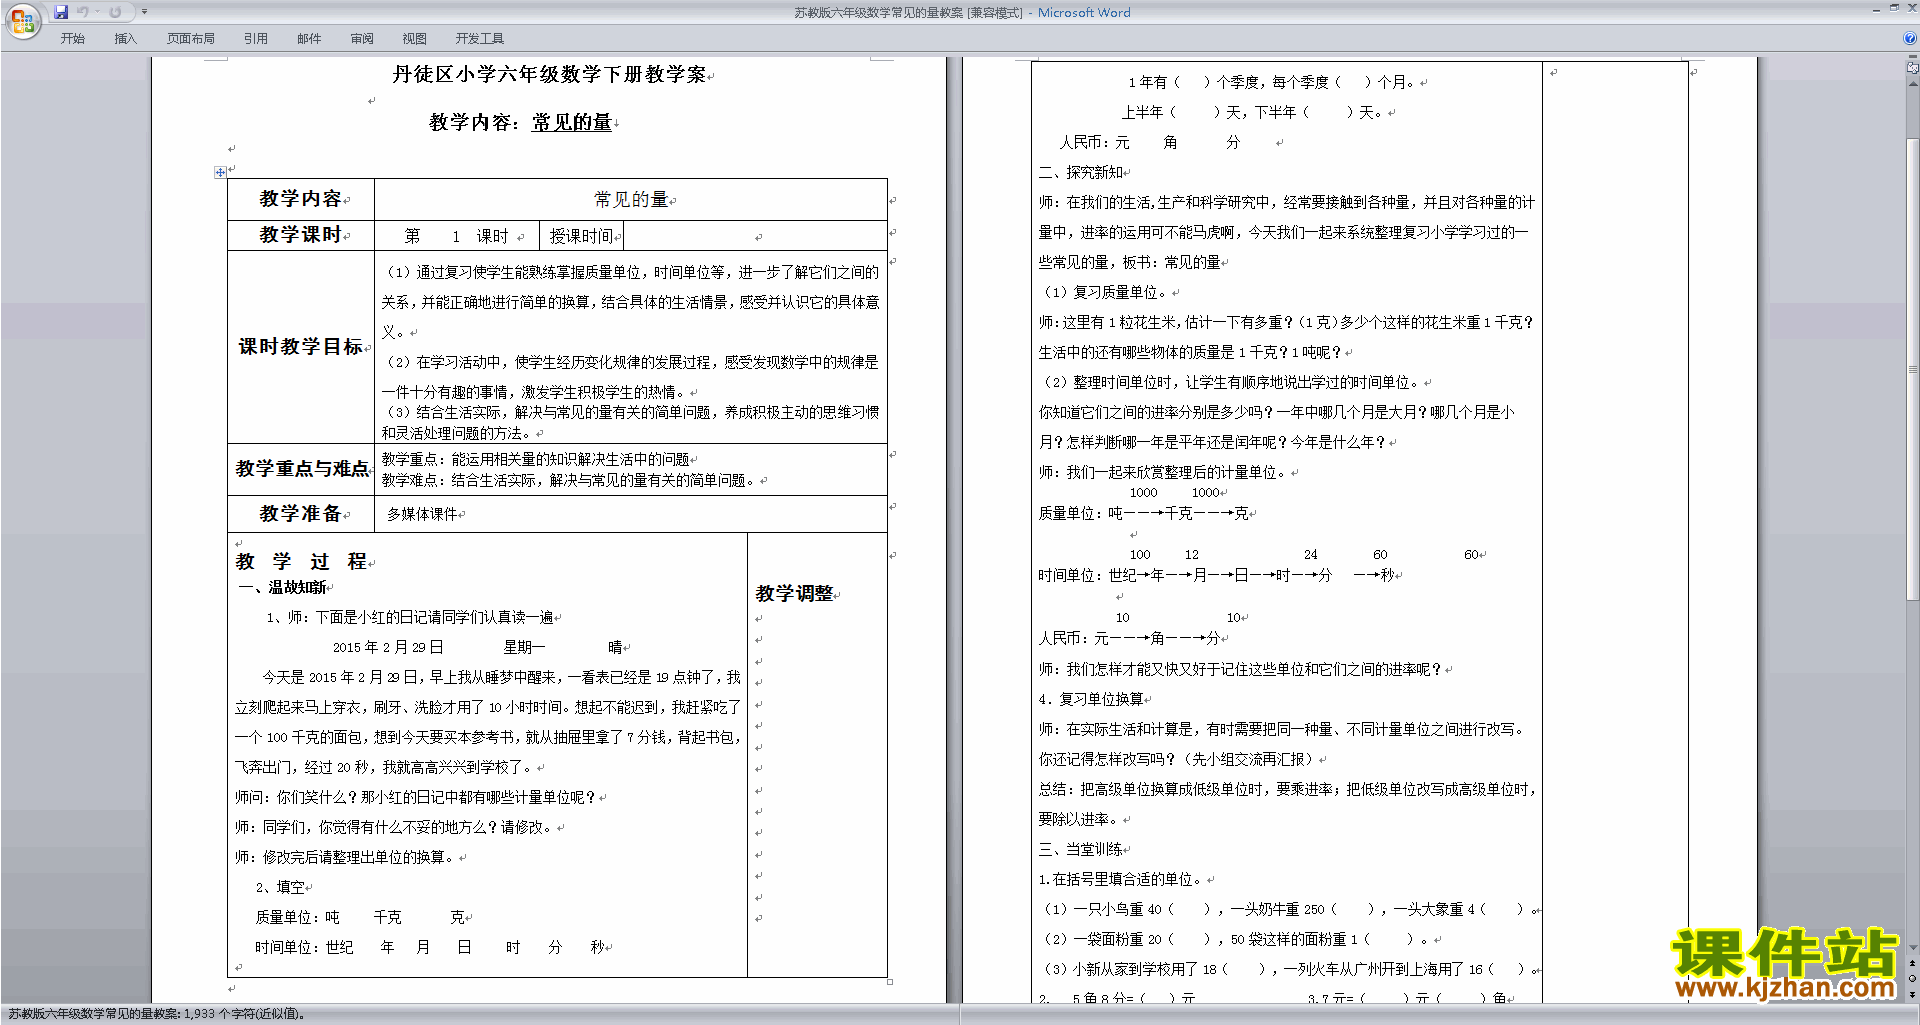Click the 教学重点与难点 table cell
This screenshot has width=1920, height=1025.
pyautogui.click(x=301, y=469)
